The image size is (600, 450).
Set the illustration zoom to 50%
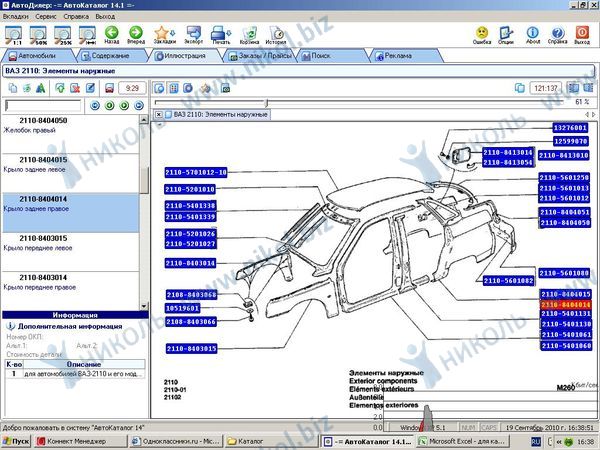[38, 36]
